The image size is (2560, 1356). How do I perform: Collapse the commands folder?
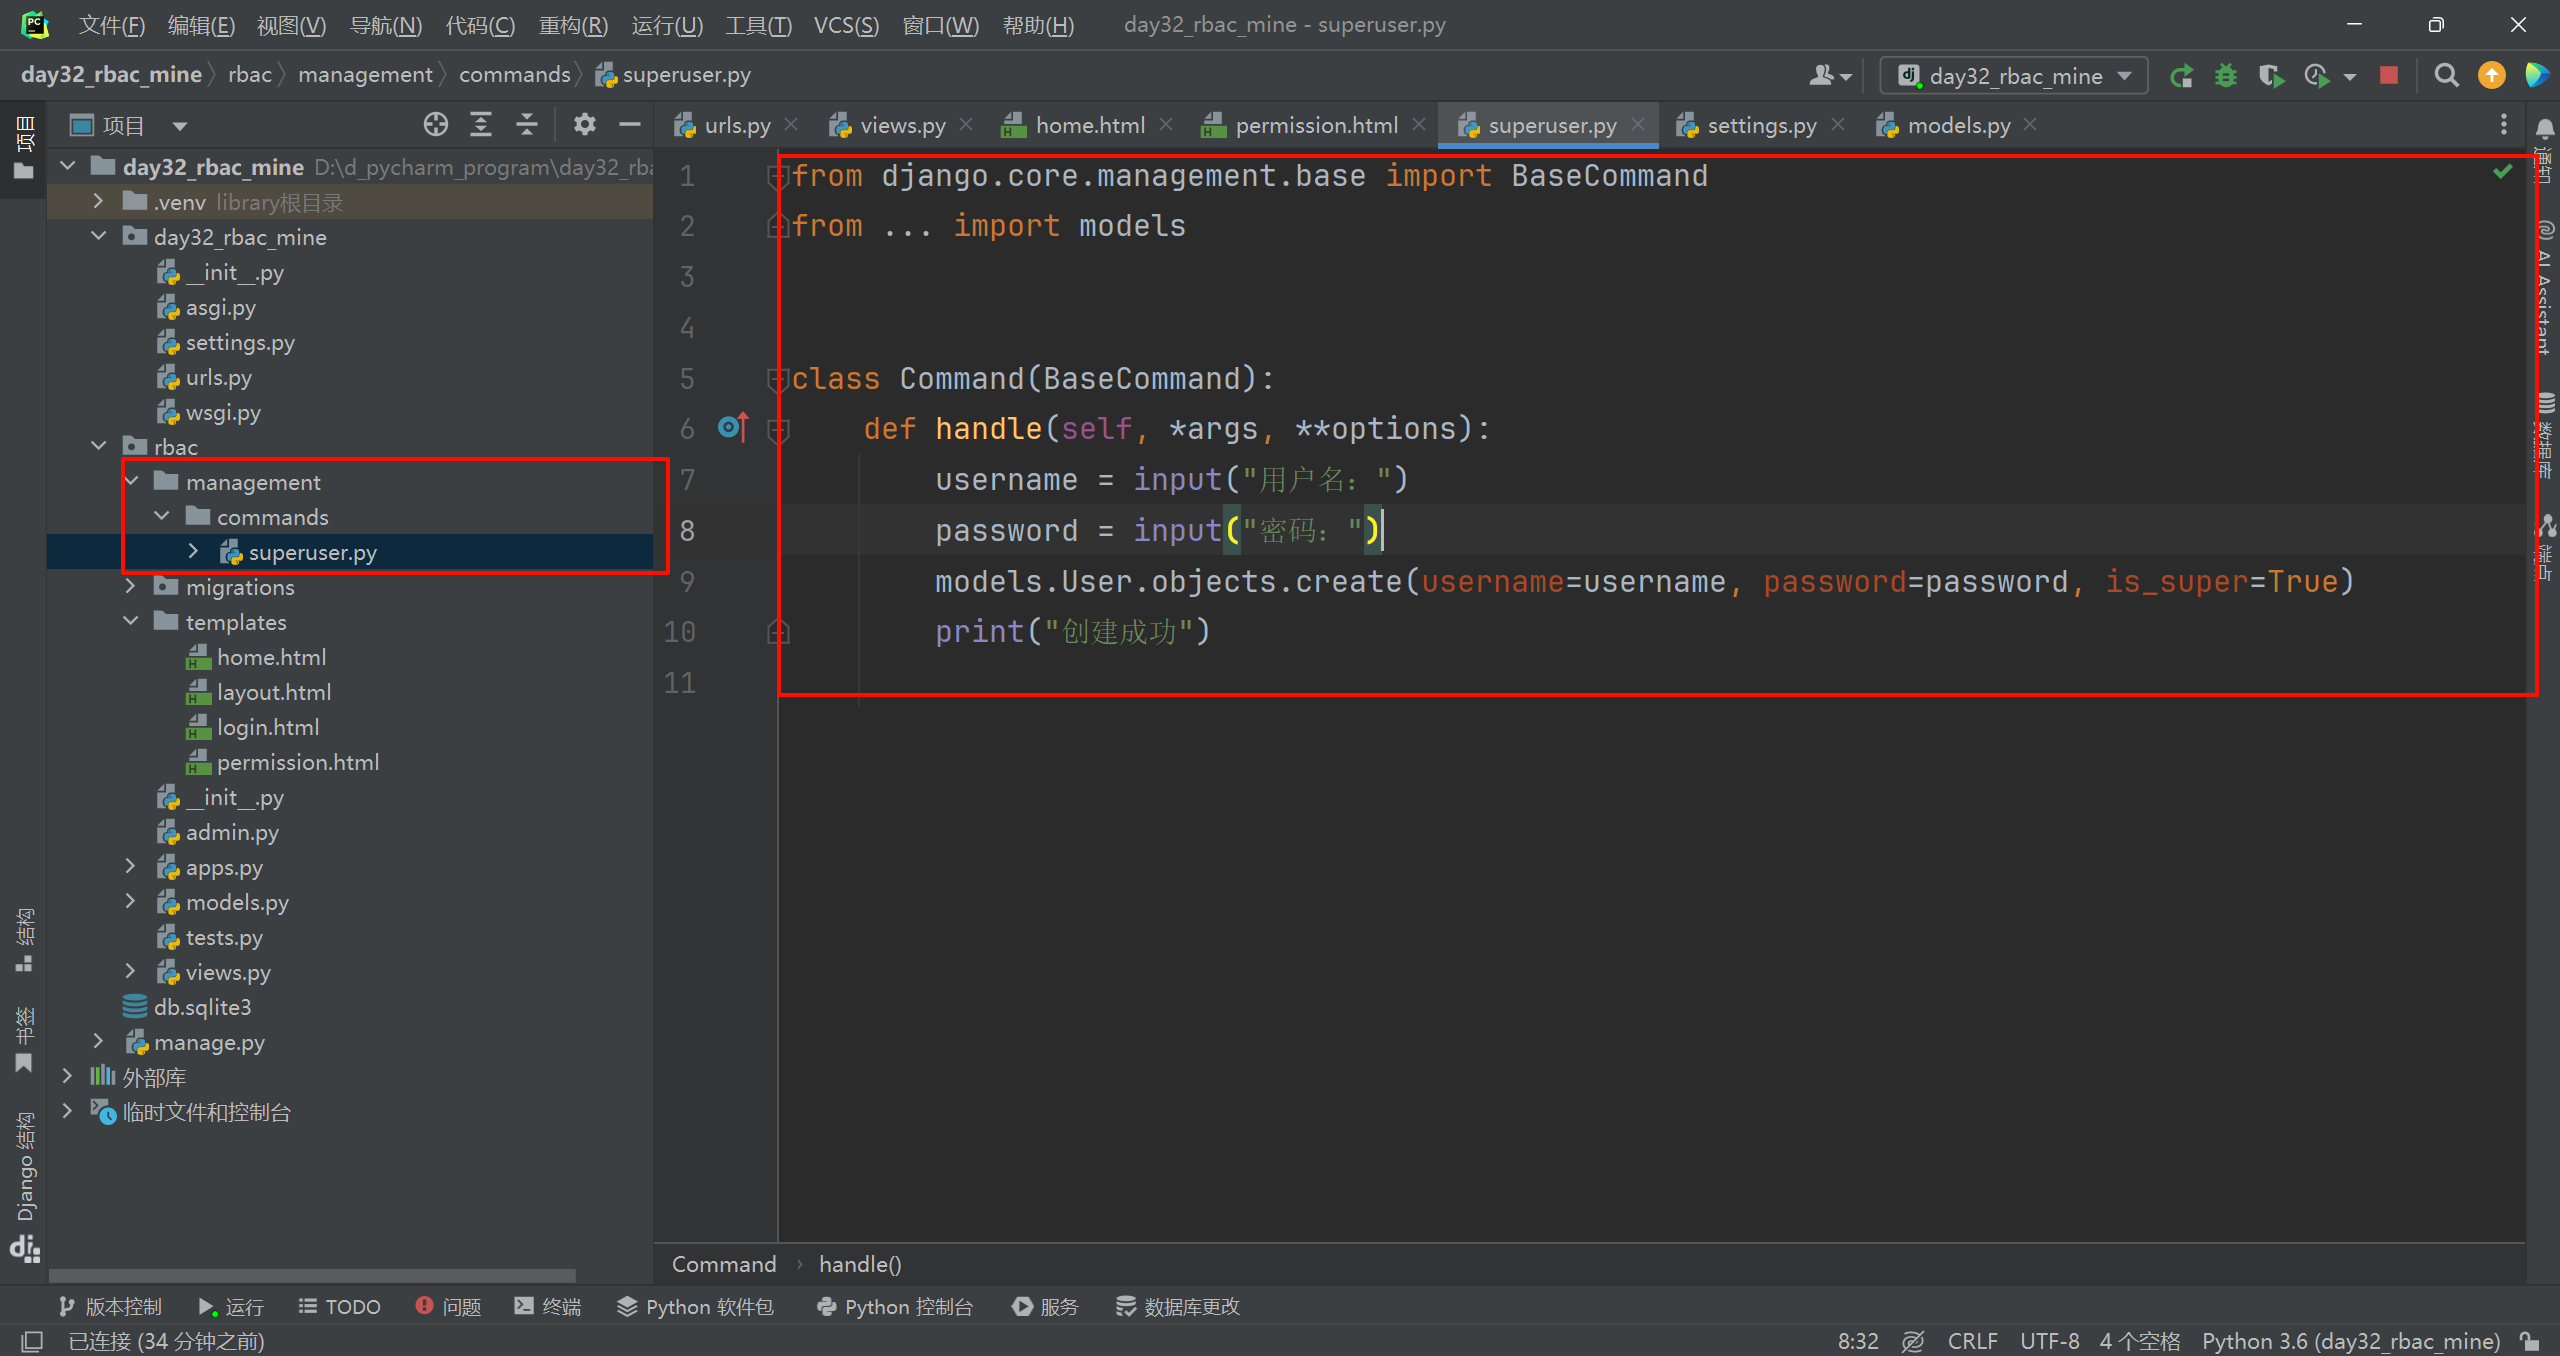point(162,516)
